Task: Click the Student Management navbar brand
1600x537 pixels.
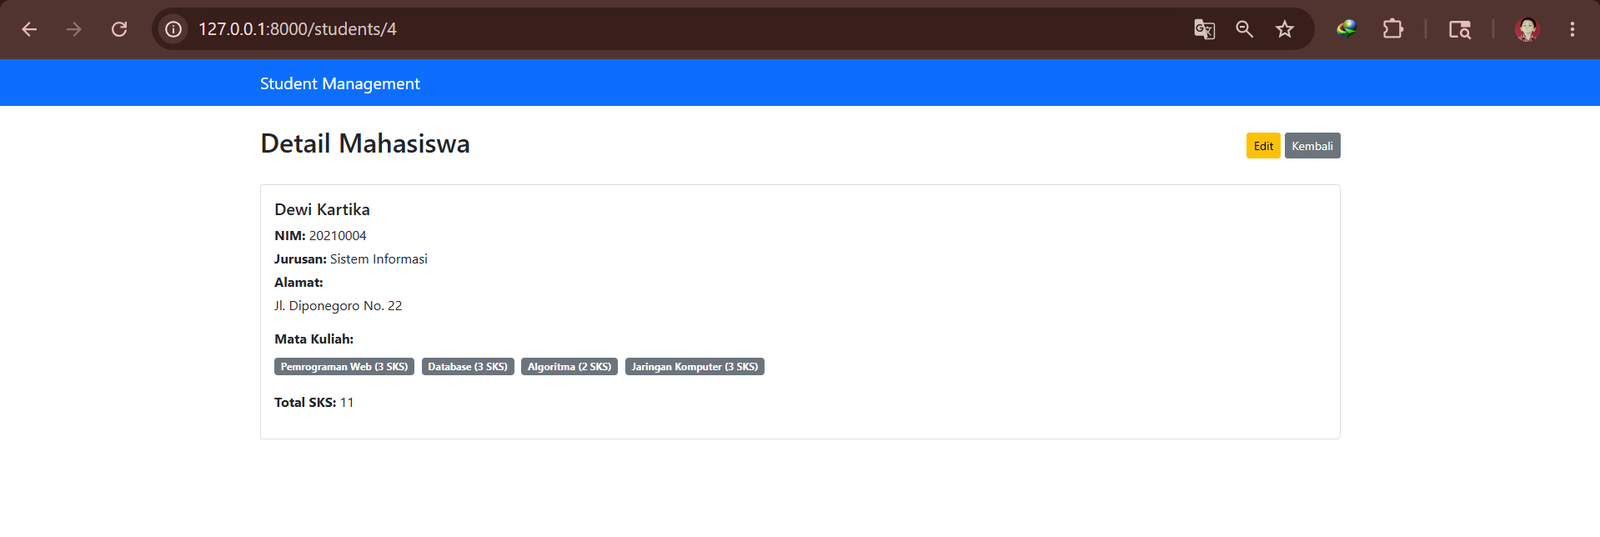Action: point(340,84)
